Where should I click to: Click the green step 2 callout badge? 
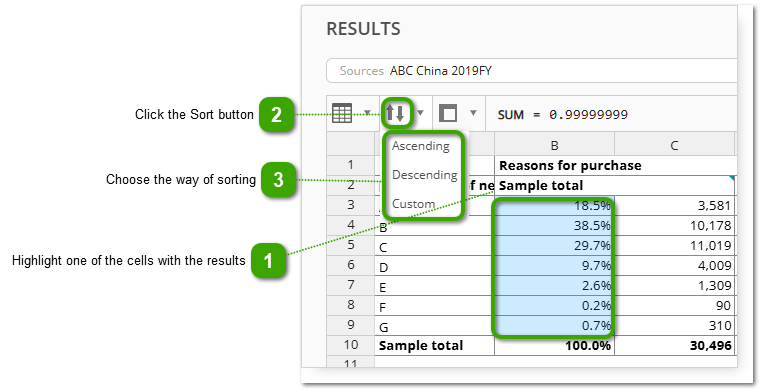coord(276,115)
